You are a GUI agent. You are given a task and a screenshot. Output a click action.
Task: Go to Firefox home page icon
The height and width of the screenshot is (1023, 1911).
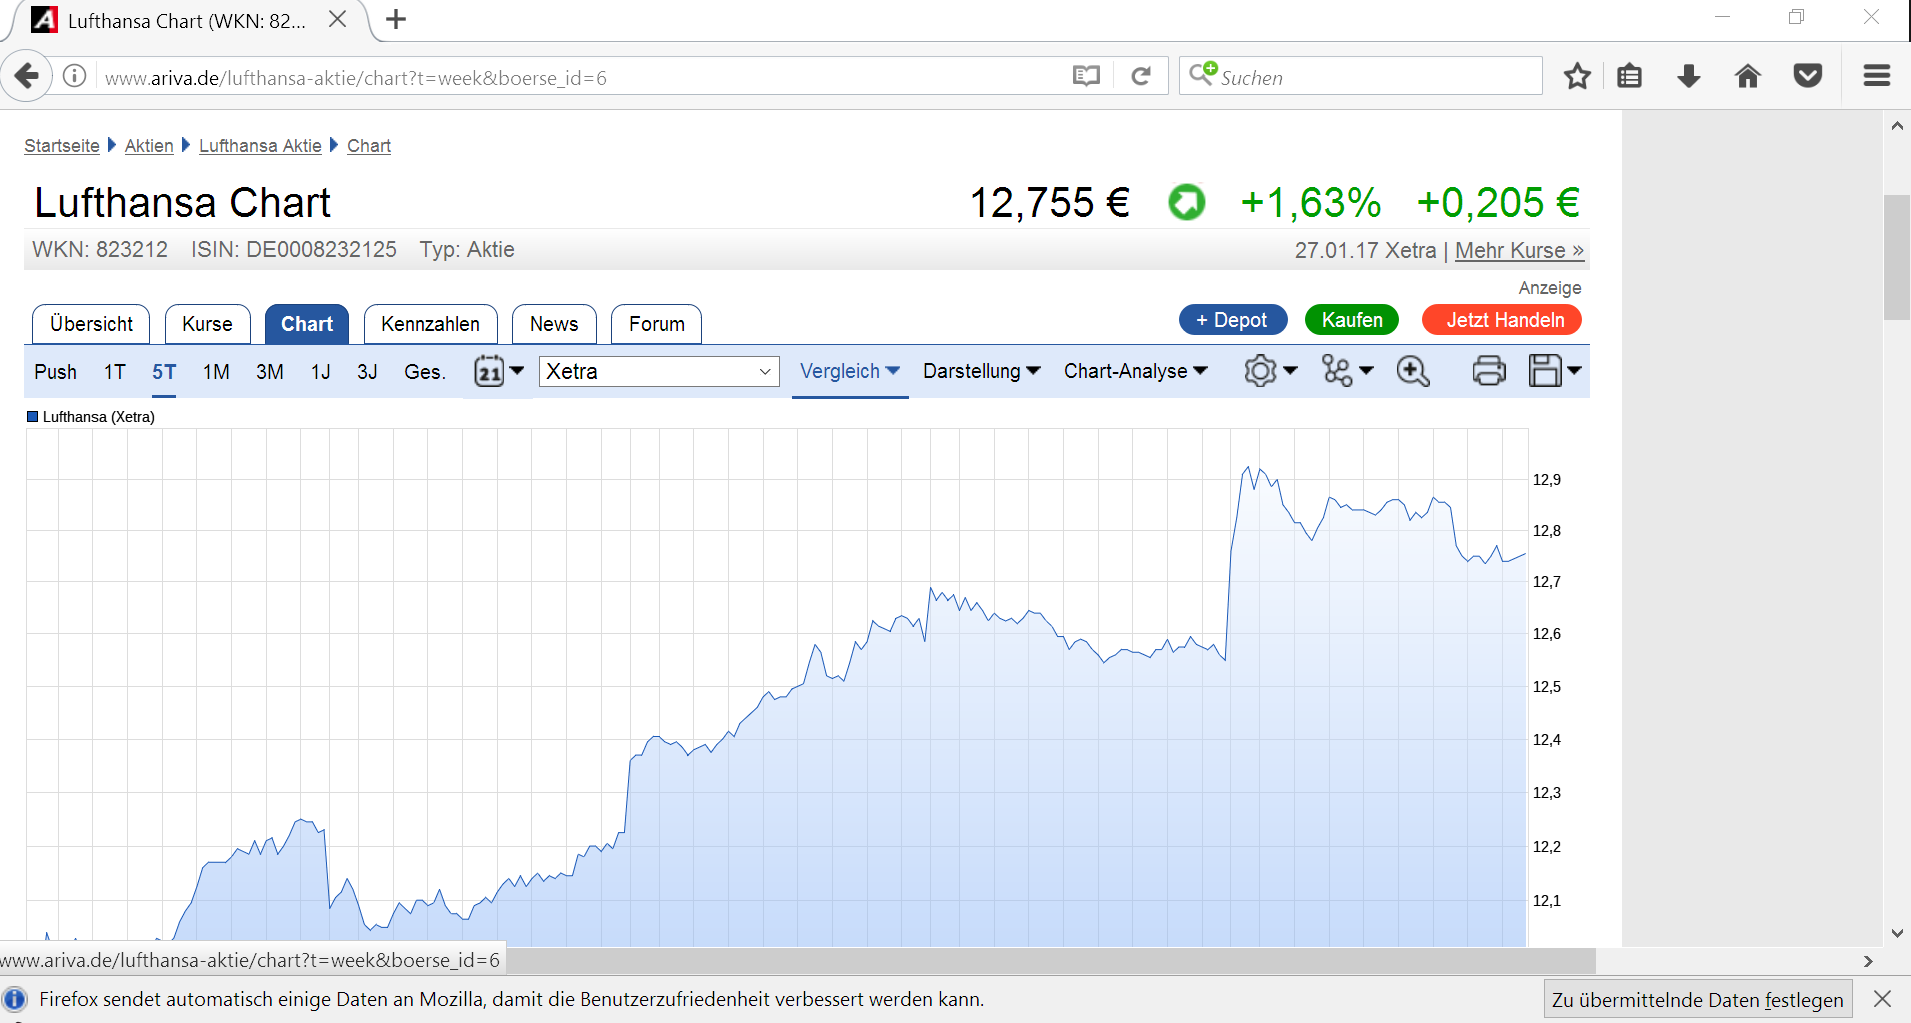pyautogui.click(x=1748, y=76)
